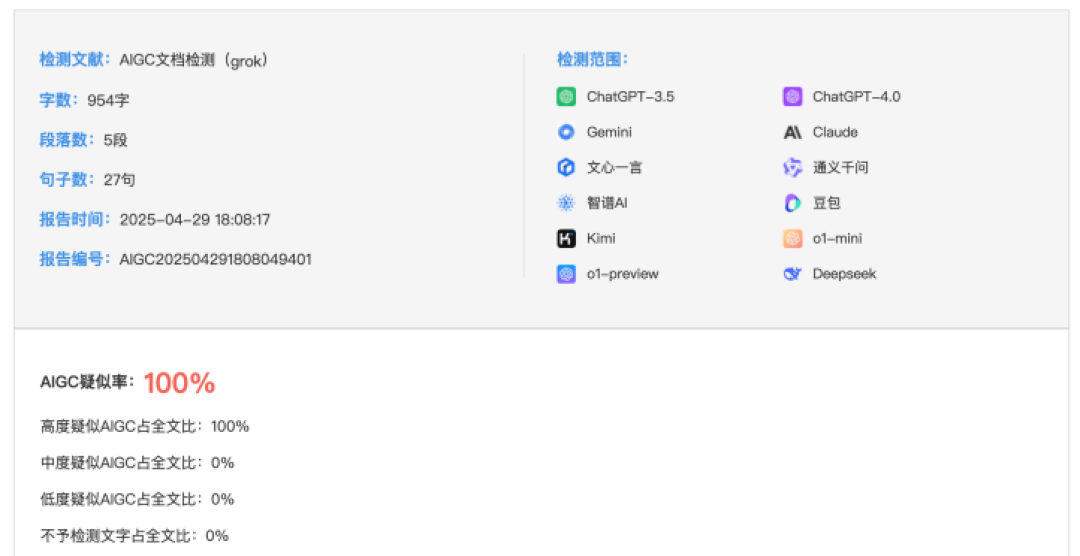Click the 检测文献 label
The image size is (1080, 556).
pos(74,59)
